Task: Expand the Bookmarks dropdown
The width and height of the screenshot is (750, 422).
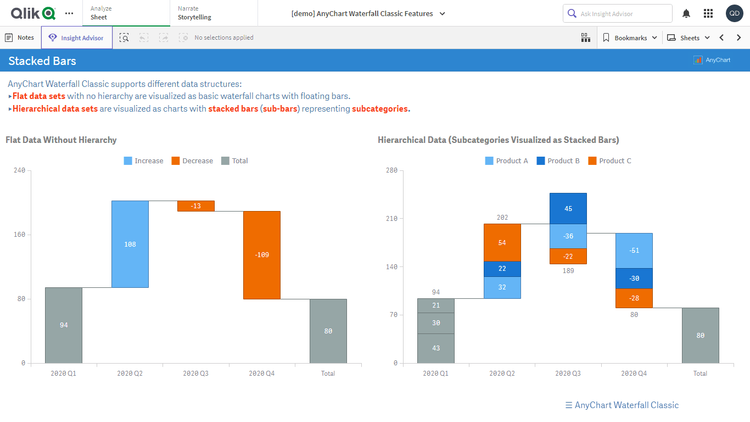Action: 630,37
